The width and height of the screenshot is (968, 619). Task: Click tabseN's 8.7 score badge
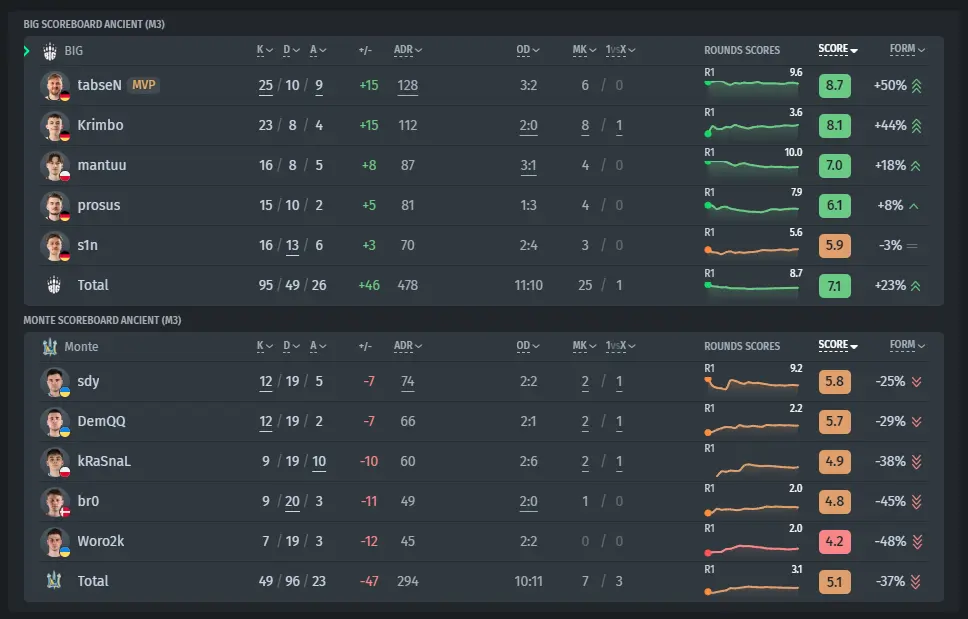(835, 86)
